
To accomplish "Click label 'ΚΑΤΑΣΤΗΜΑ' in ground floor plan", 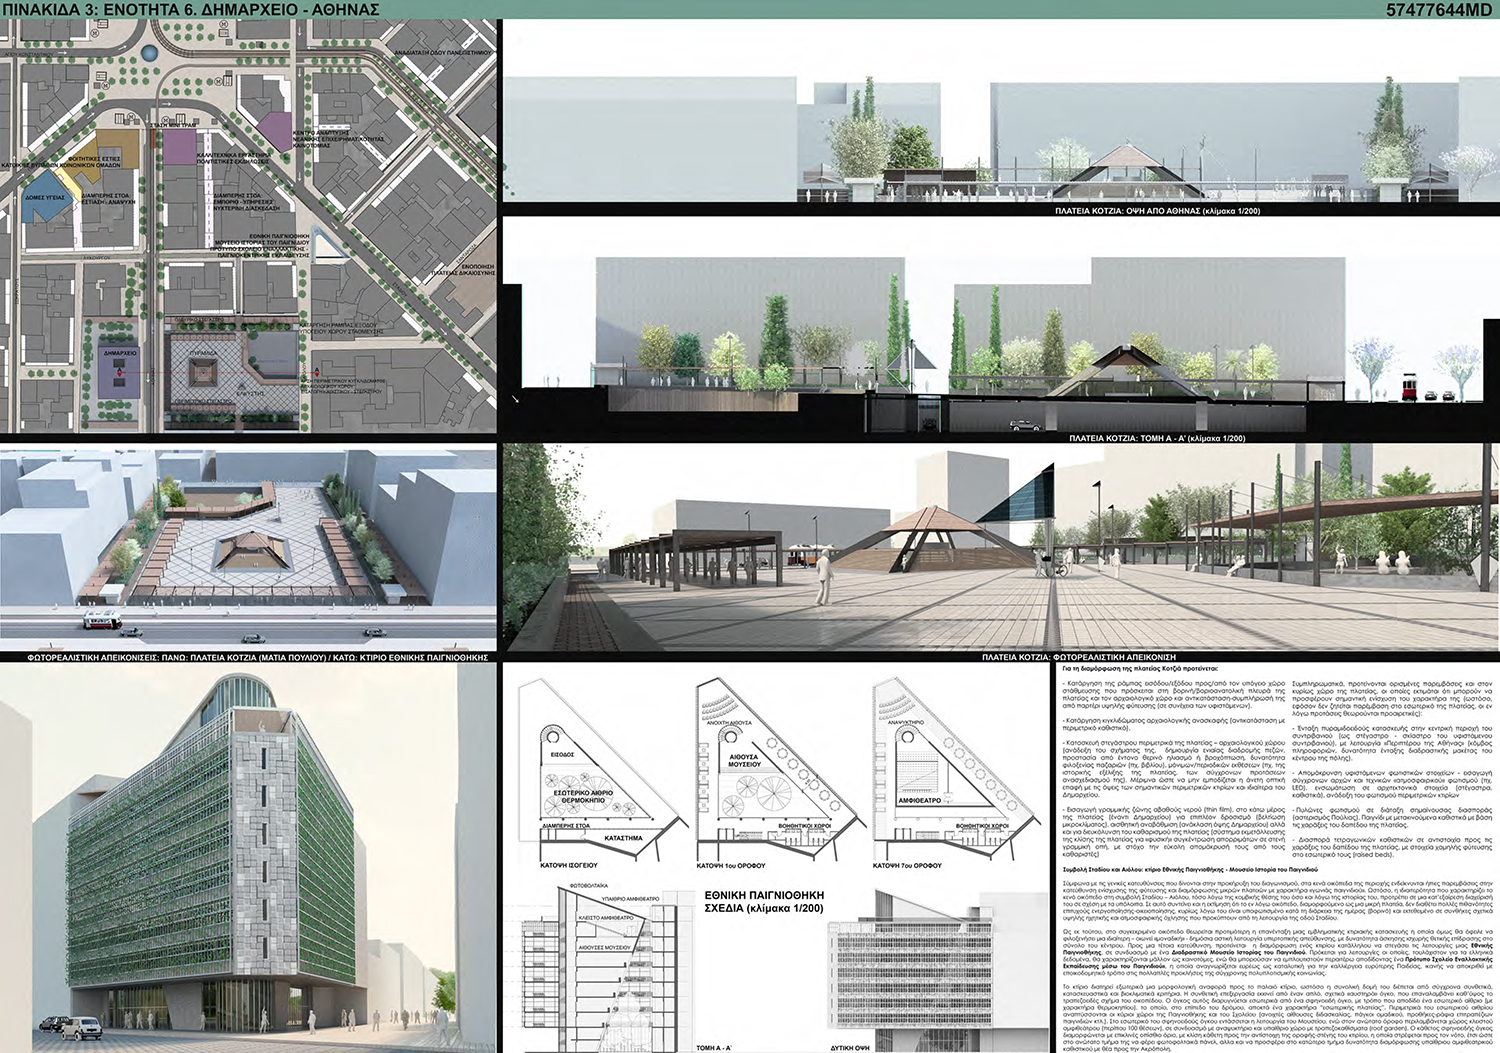I will point(624,838).
